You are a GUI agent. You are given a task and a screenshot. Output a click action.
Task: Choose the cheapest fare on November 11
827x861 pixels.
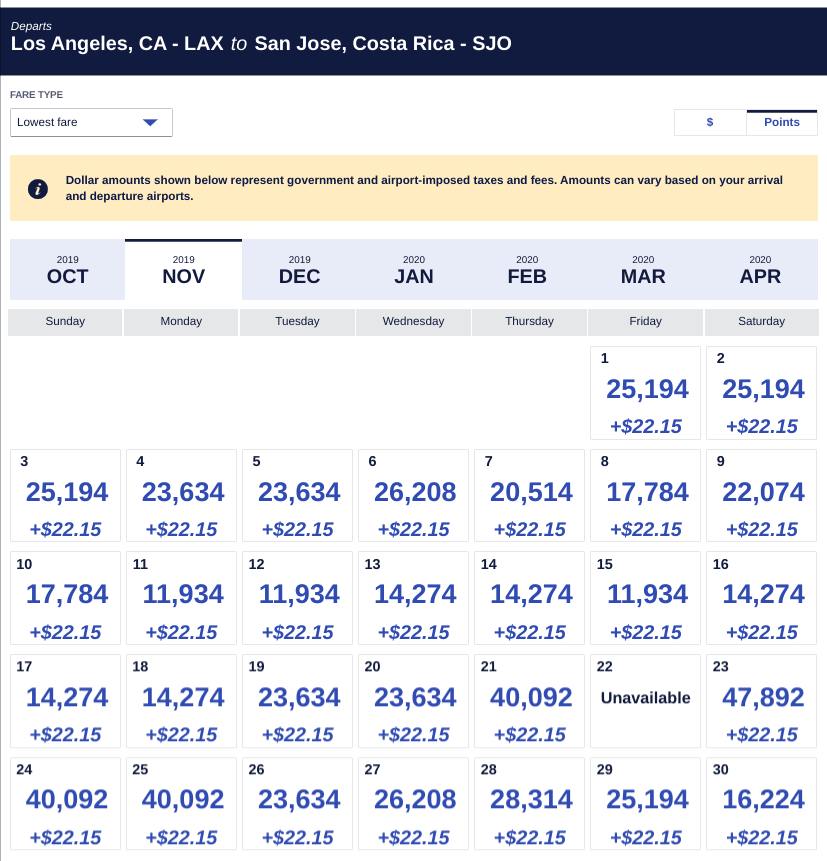[181, 597]
